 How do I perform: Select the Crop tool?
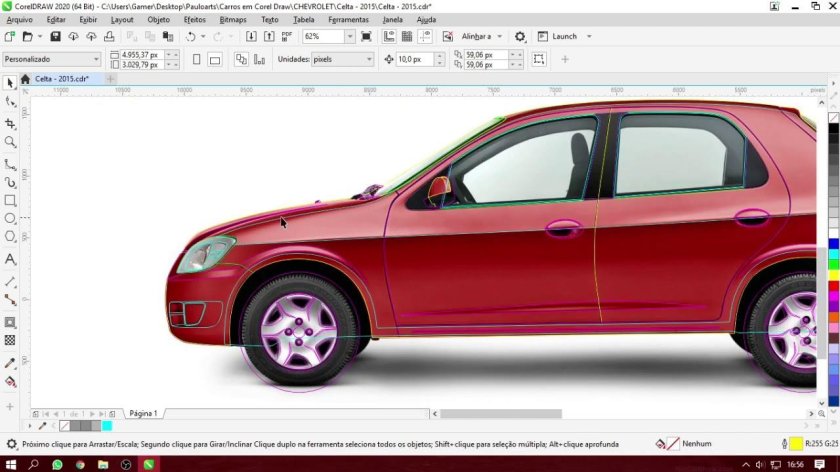[10, 123]
